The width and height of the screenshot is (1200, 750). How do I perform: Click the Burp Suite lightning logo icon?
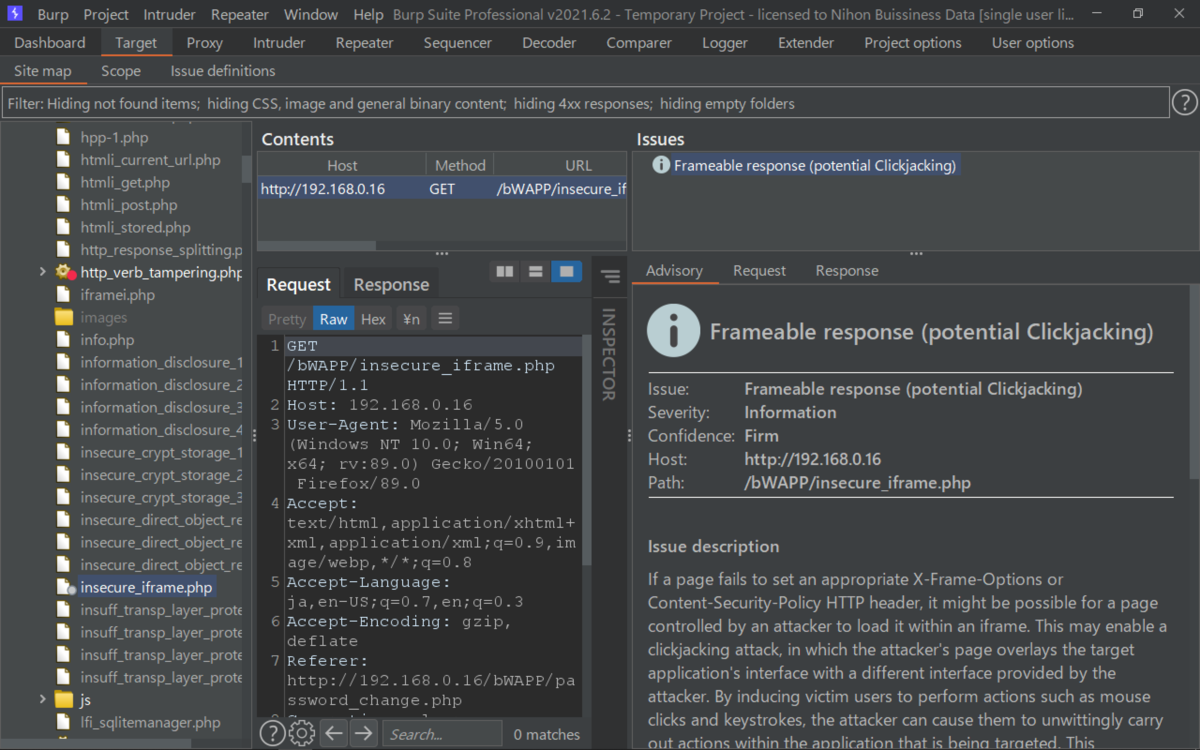[x=15, y=14]
